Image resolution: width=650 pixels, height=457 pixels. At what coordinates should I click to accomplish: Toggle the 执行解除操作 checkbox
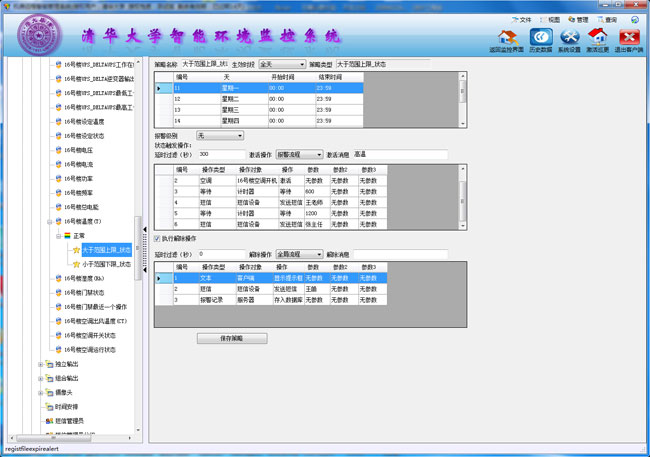click(x=157, y=238)
